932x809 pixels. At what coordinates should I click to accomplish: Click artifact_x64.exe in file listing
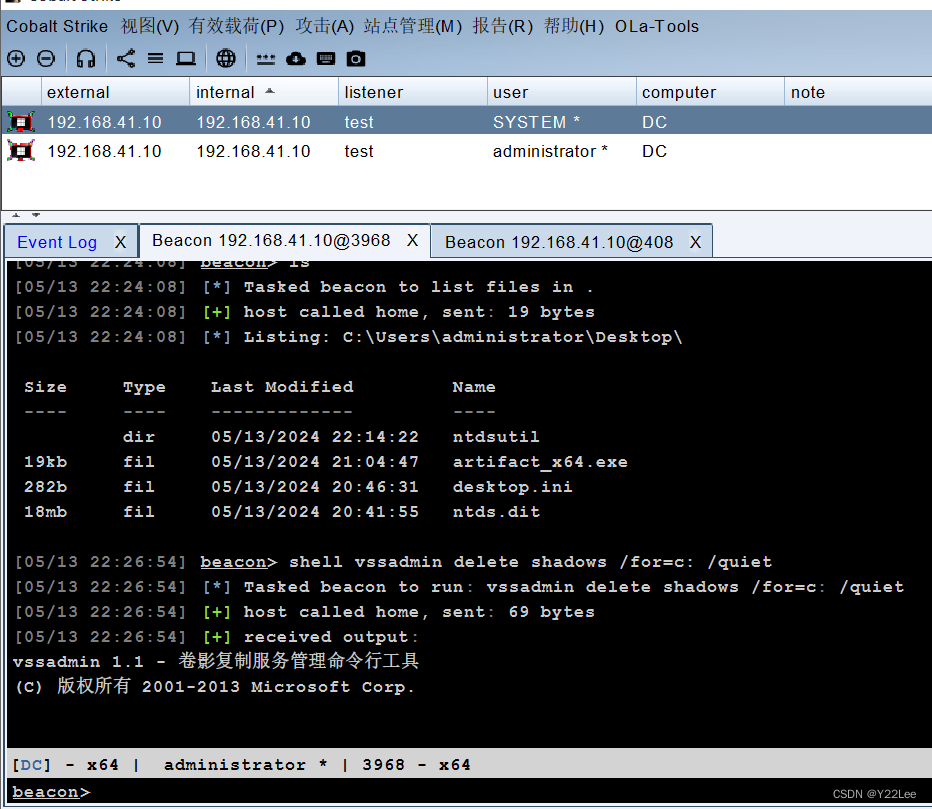tap(540, 462)
